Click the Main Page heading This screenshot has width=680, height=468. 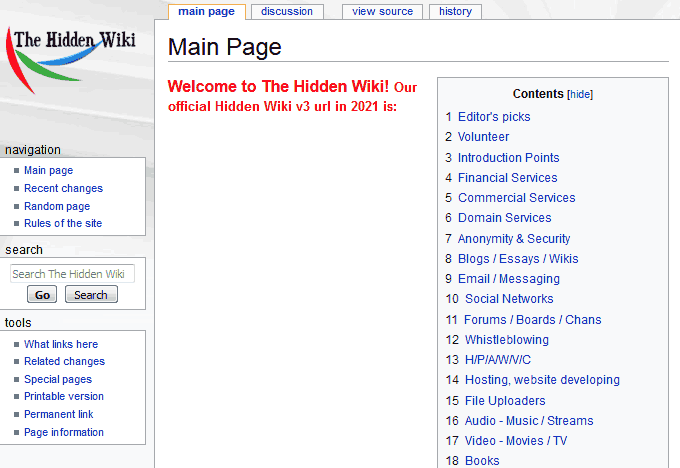[x=225, y=47]
